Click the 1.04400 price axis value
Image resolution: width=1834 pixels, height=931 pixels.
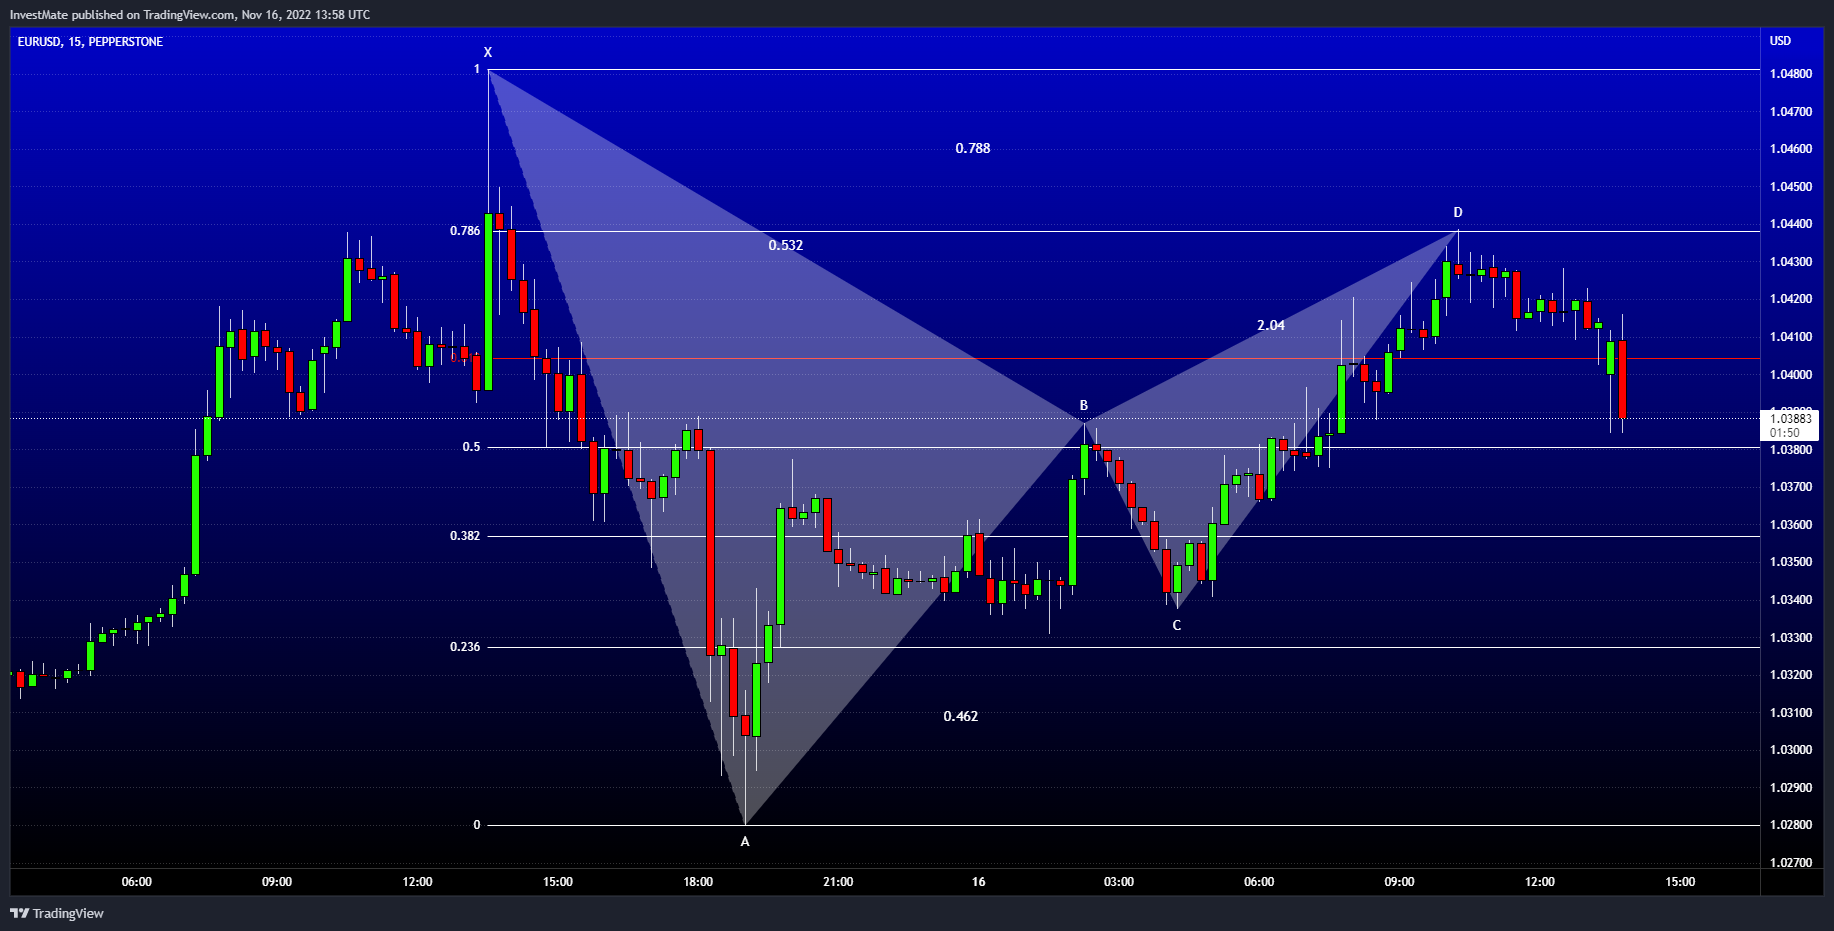[x=1791, y=224]
